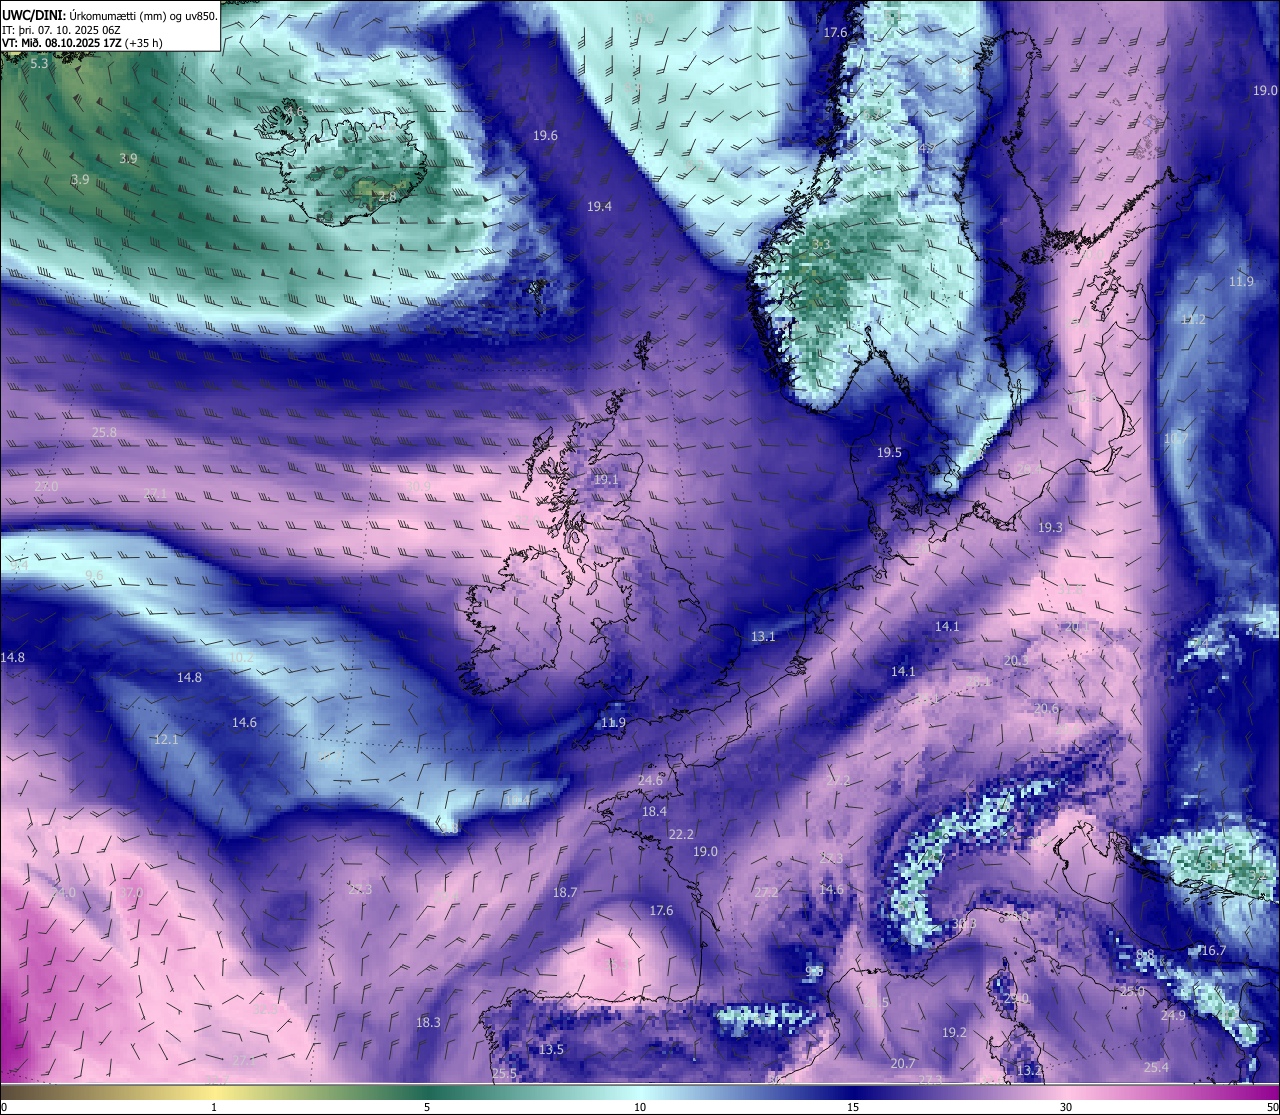Click the 25.0 value over central Italy
1280x1115 pixels.
click(x=1132, y=992)
